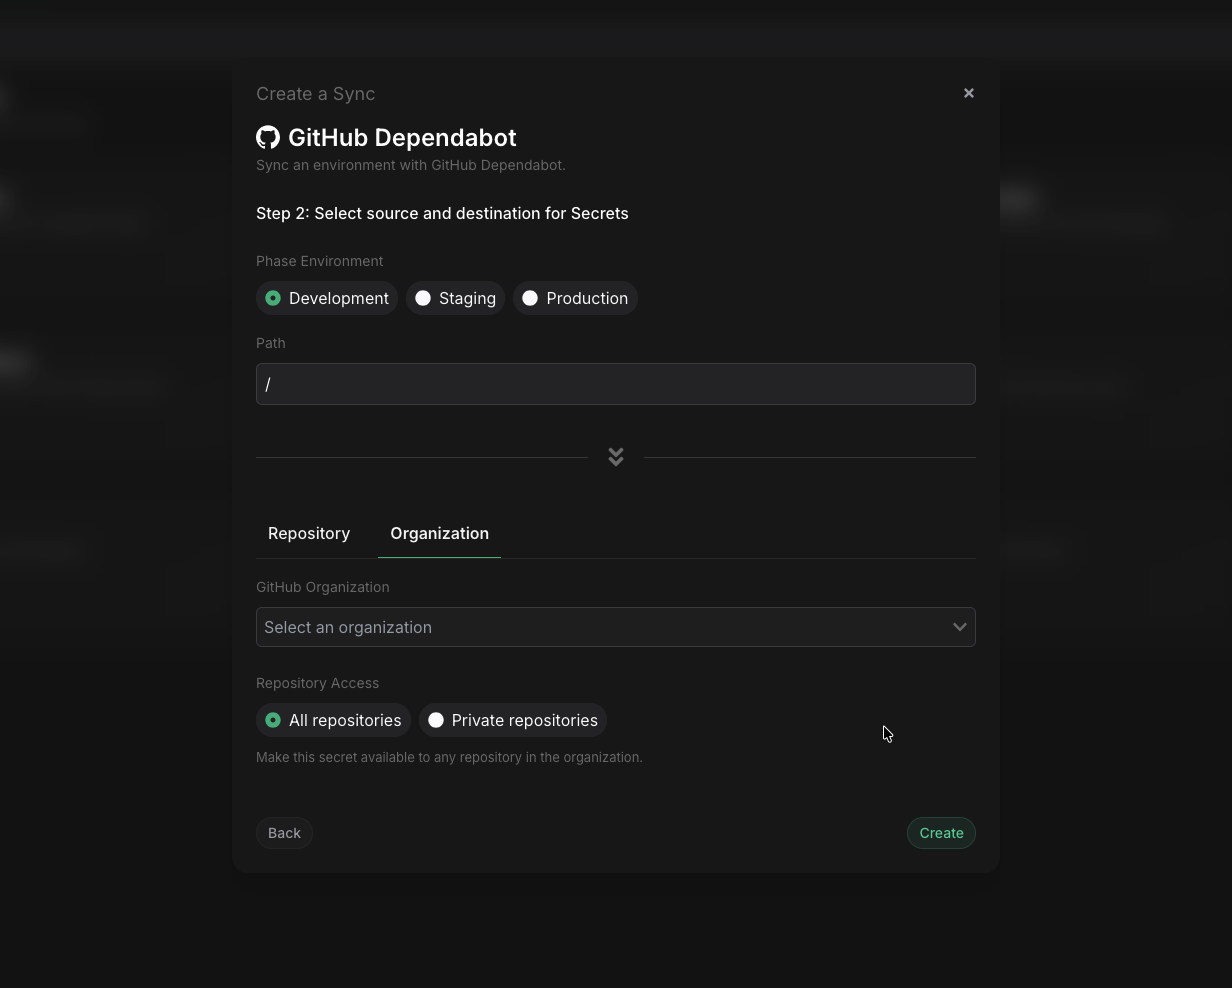Screen dimensions: 1232x988
Task: Click Create to finish the Dependabot sync
Action: (x=941, y=832)
